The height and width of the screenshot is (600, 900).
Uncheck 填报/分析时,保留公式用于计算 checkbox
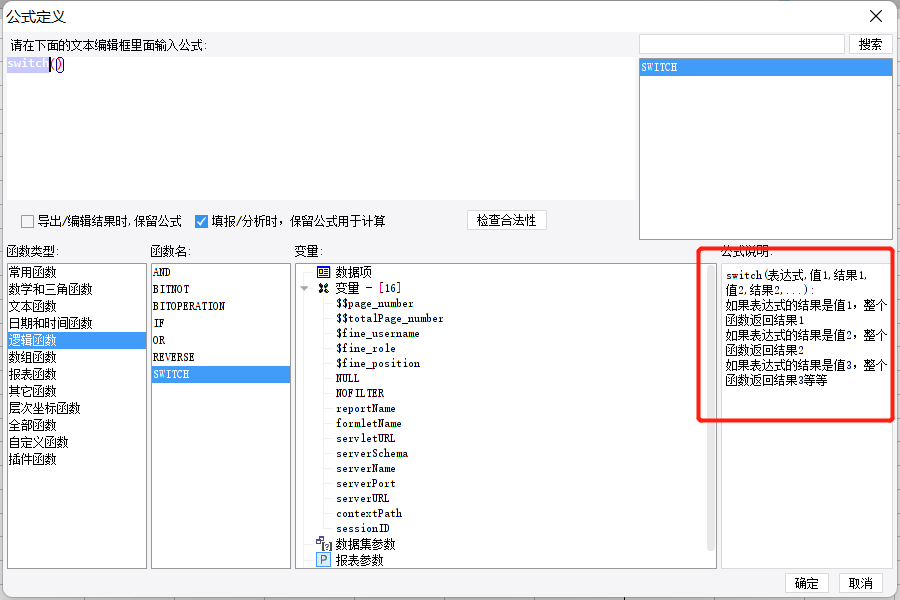click(x=201, y=222)
